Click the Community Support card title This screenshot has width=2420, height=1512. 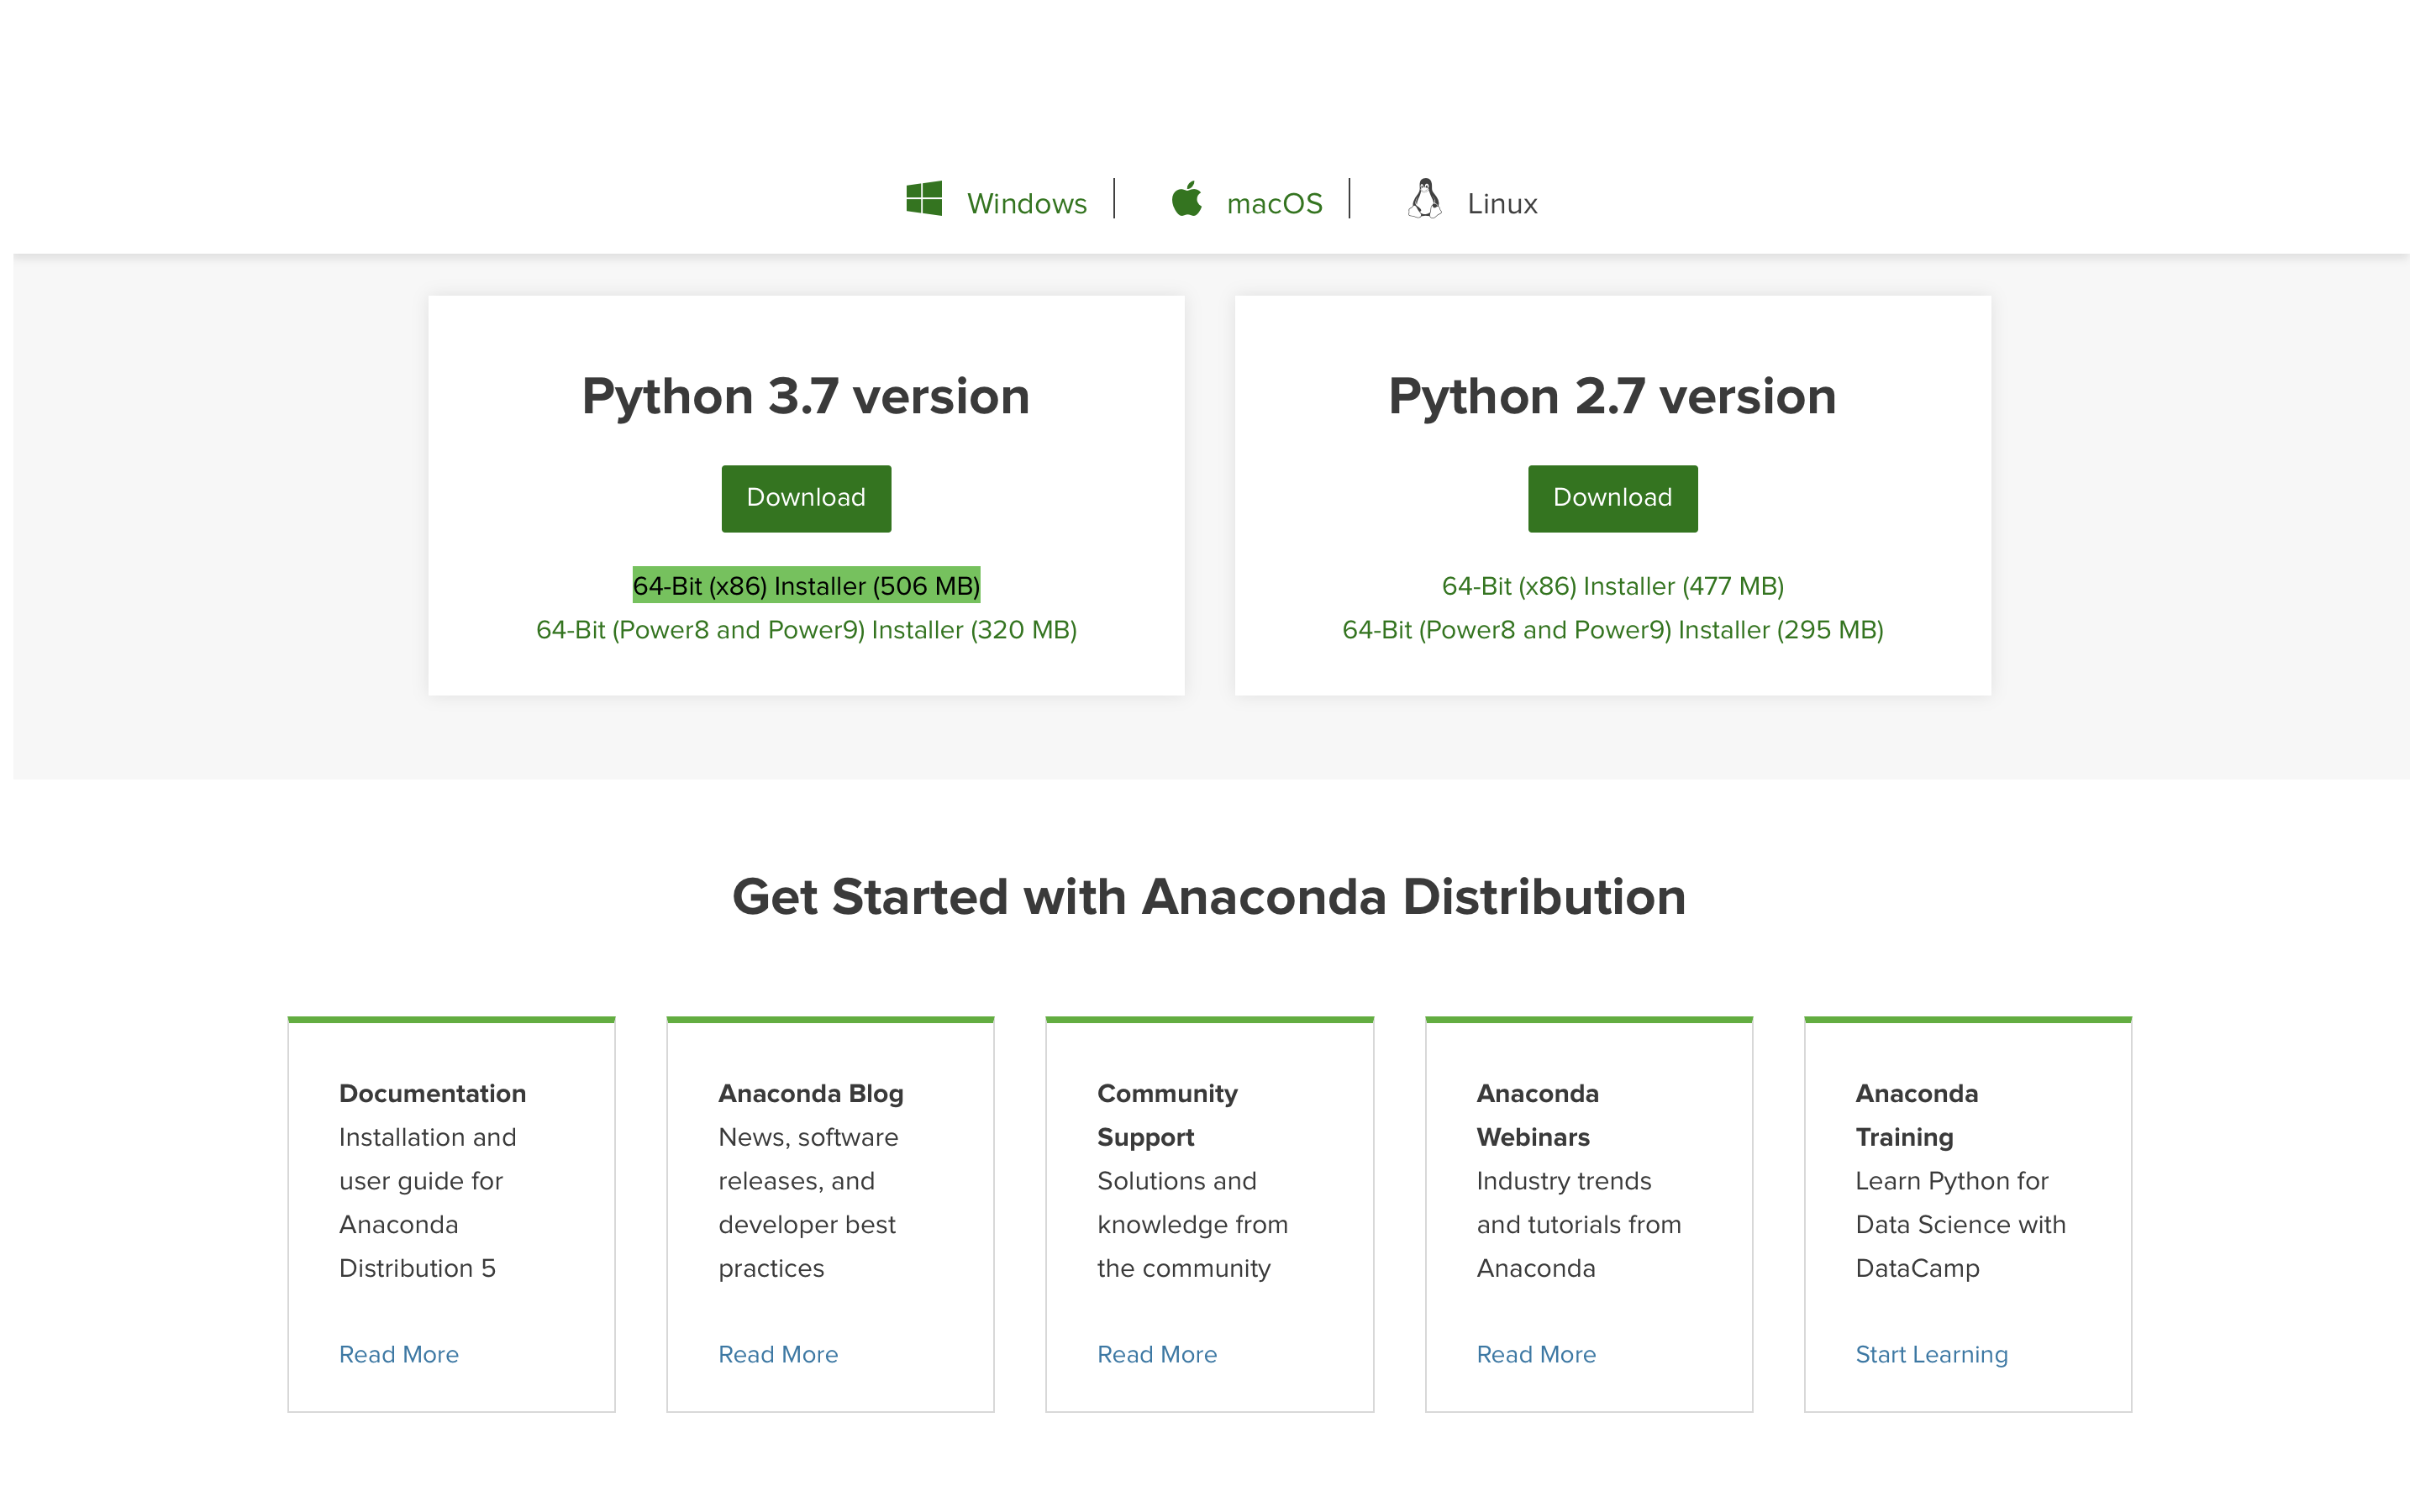click(x=1167, y=1115)
